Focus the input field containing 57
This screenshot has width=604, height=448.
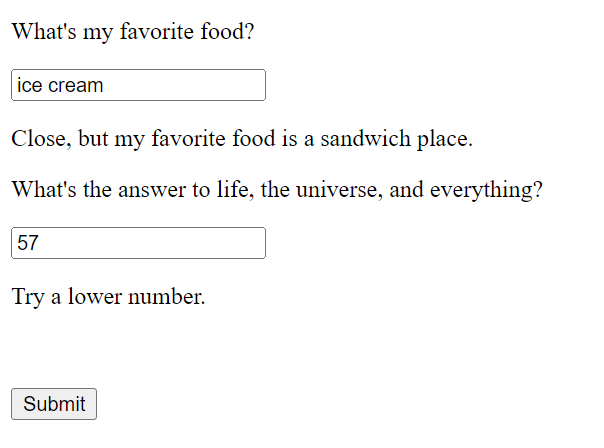[x=138, y=243]
